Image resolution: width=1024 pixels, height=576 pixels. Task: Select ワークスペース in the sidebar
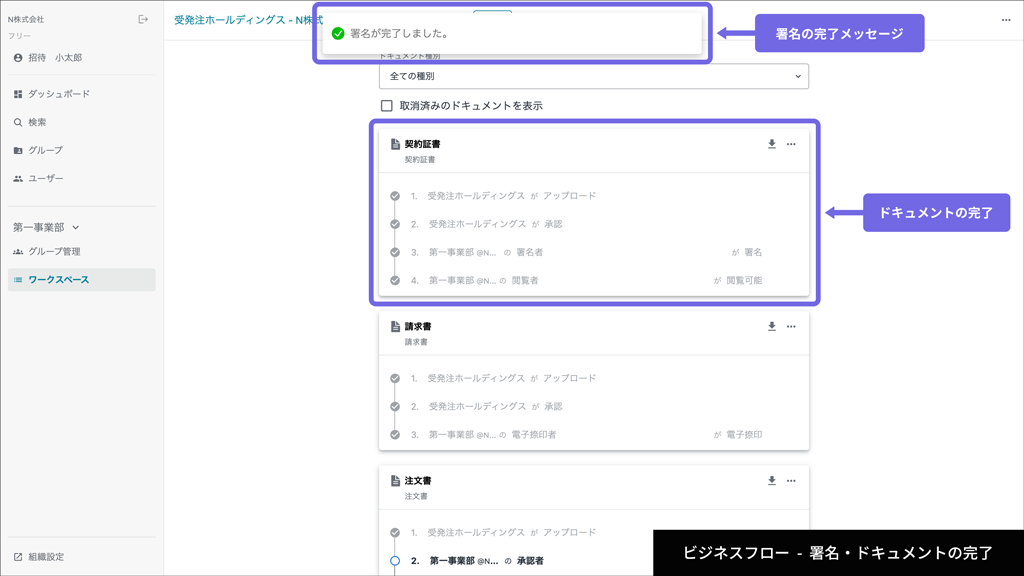click(81, 280)
